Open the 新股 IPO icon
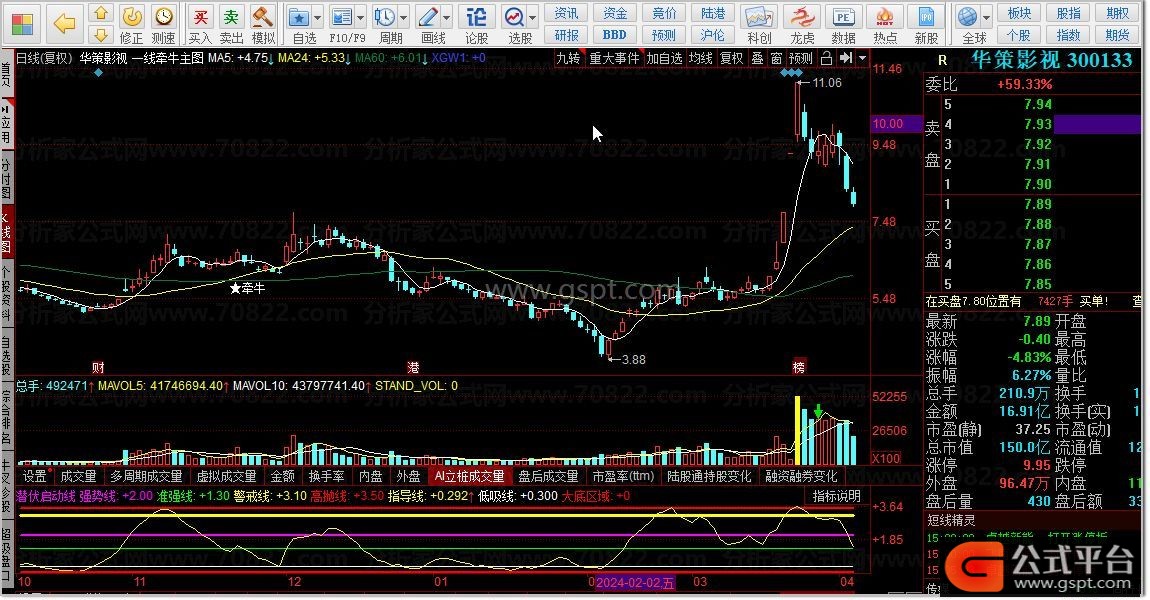Viewport: 1150px width, 600px height. pos(926,16)
